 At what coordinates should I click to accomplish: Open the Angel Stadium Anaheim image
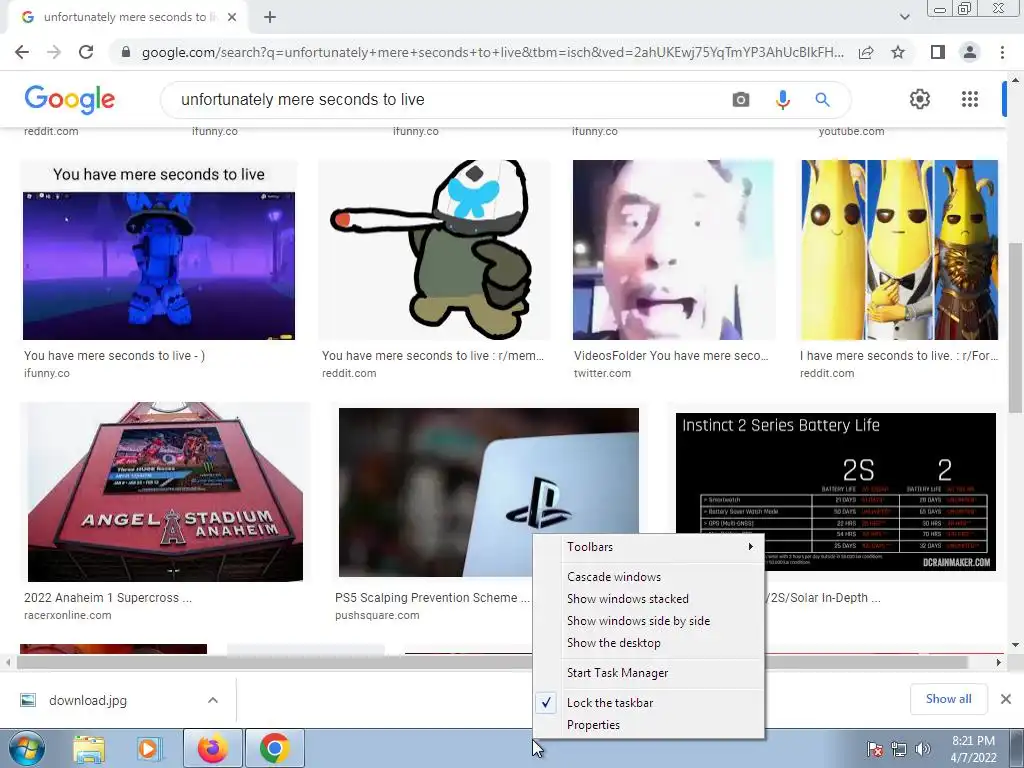point(165,492)
